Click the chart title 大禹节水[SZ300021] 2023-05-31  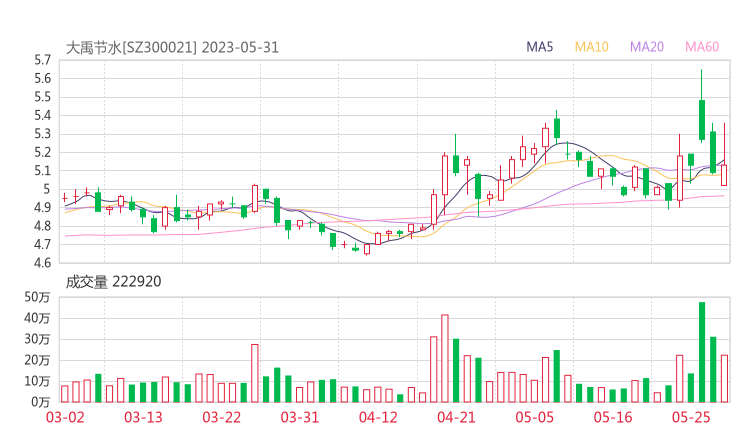coord(172,48)
